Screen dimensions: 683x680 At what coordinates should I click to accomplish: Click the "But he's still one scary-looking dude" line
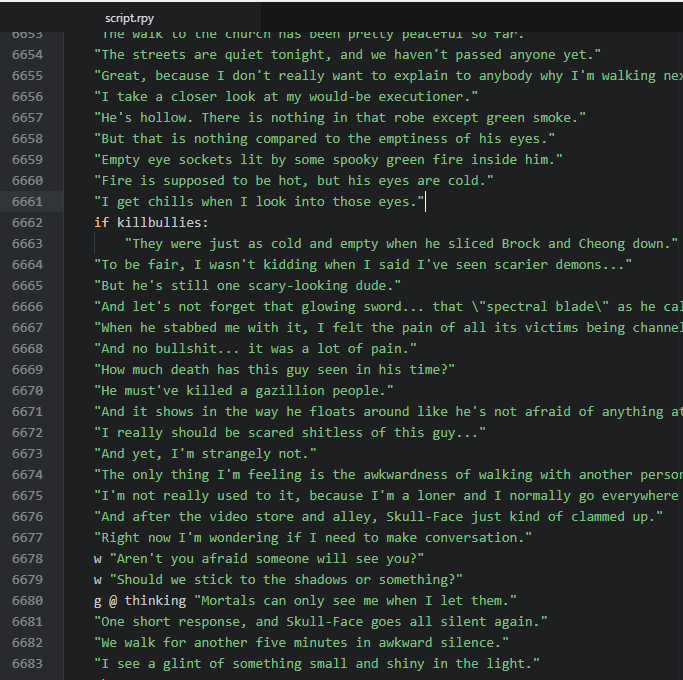pos(247,286)
